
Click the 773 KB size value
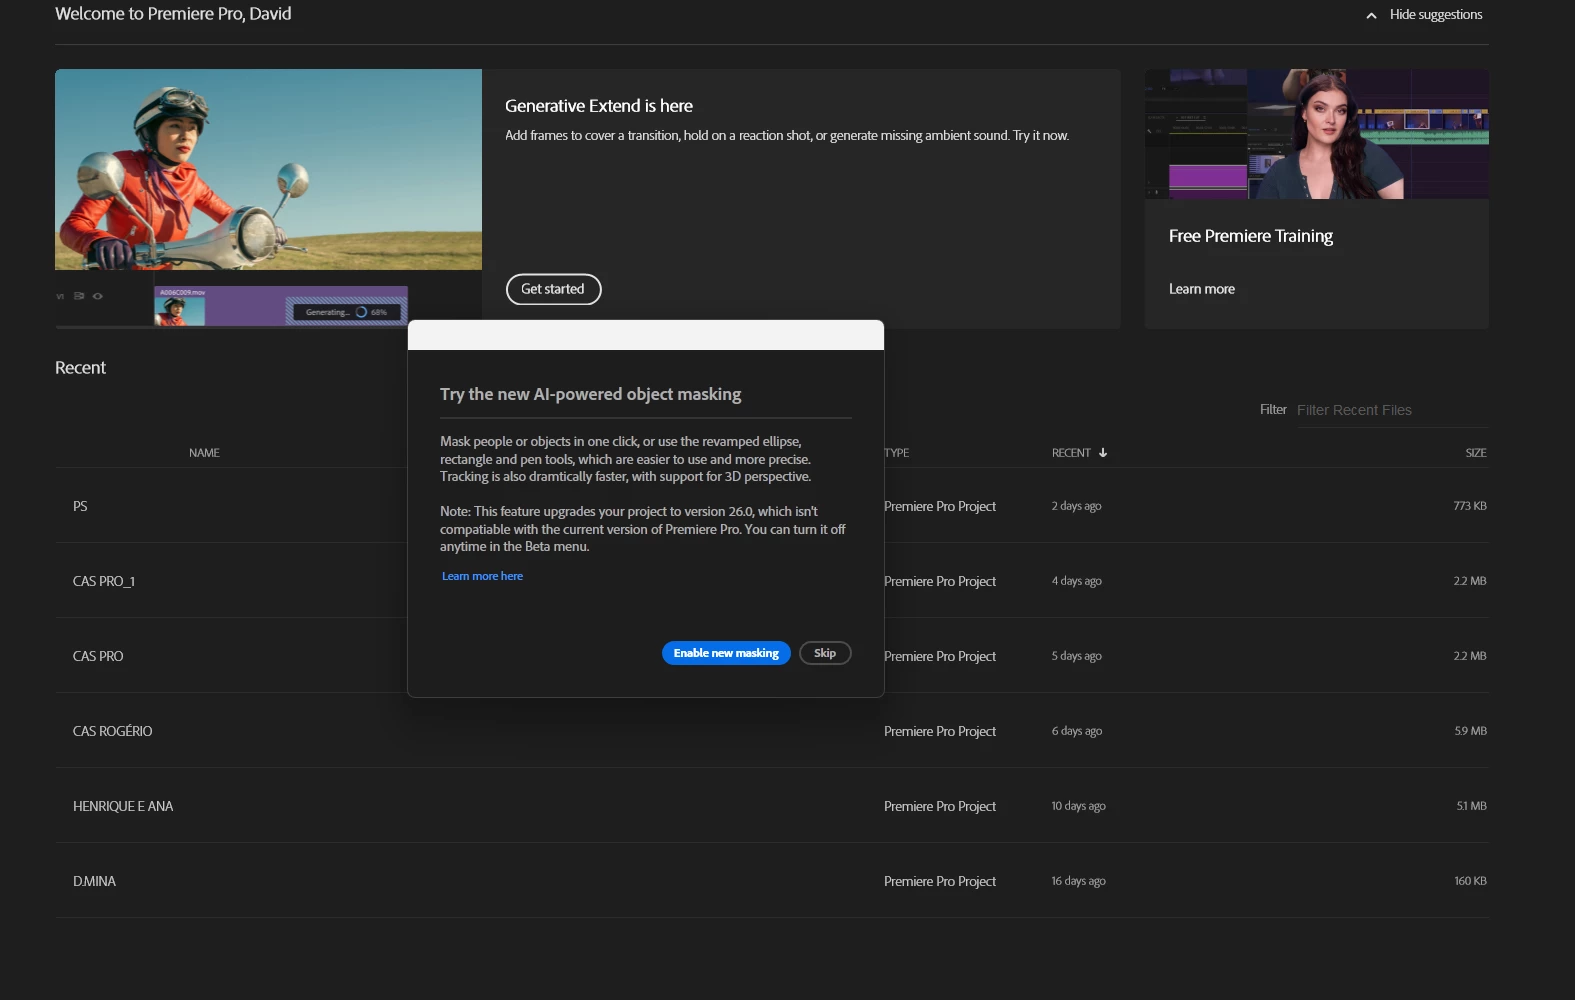tap(1470, 506)
